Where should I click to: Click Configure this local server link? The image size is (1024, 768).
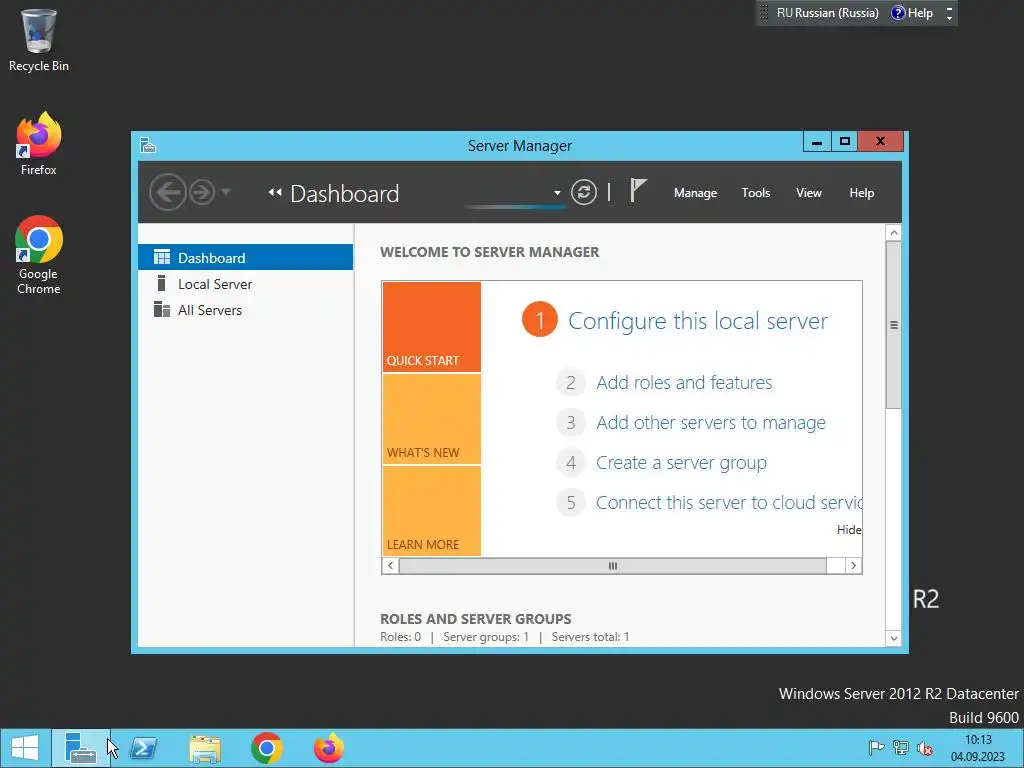tap(697, 321)
